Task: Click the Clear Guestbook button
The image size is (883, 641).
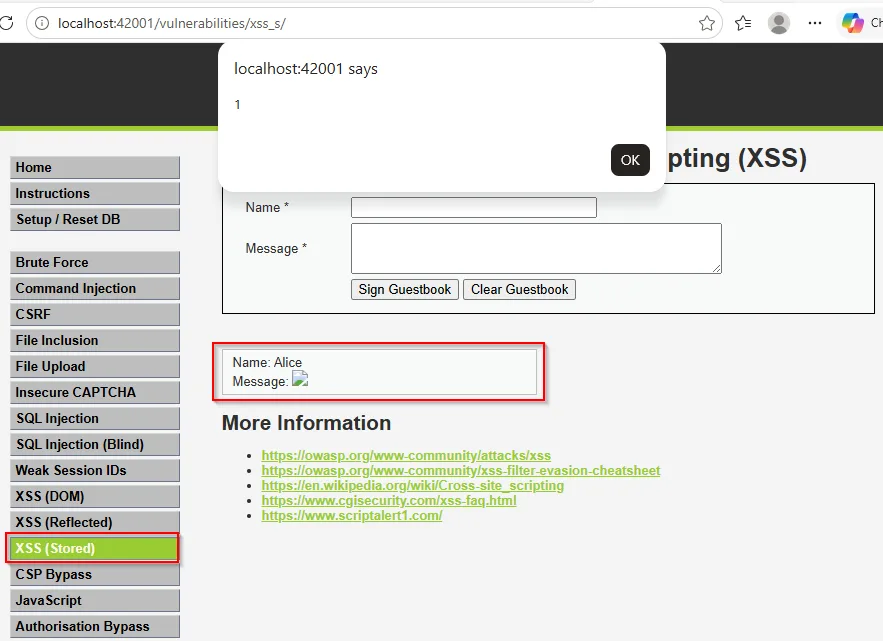Action: pos(519,290)
